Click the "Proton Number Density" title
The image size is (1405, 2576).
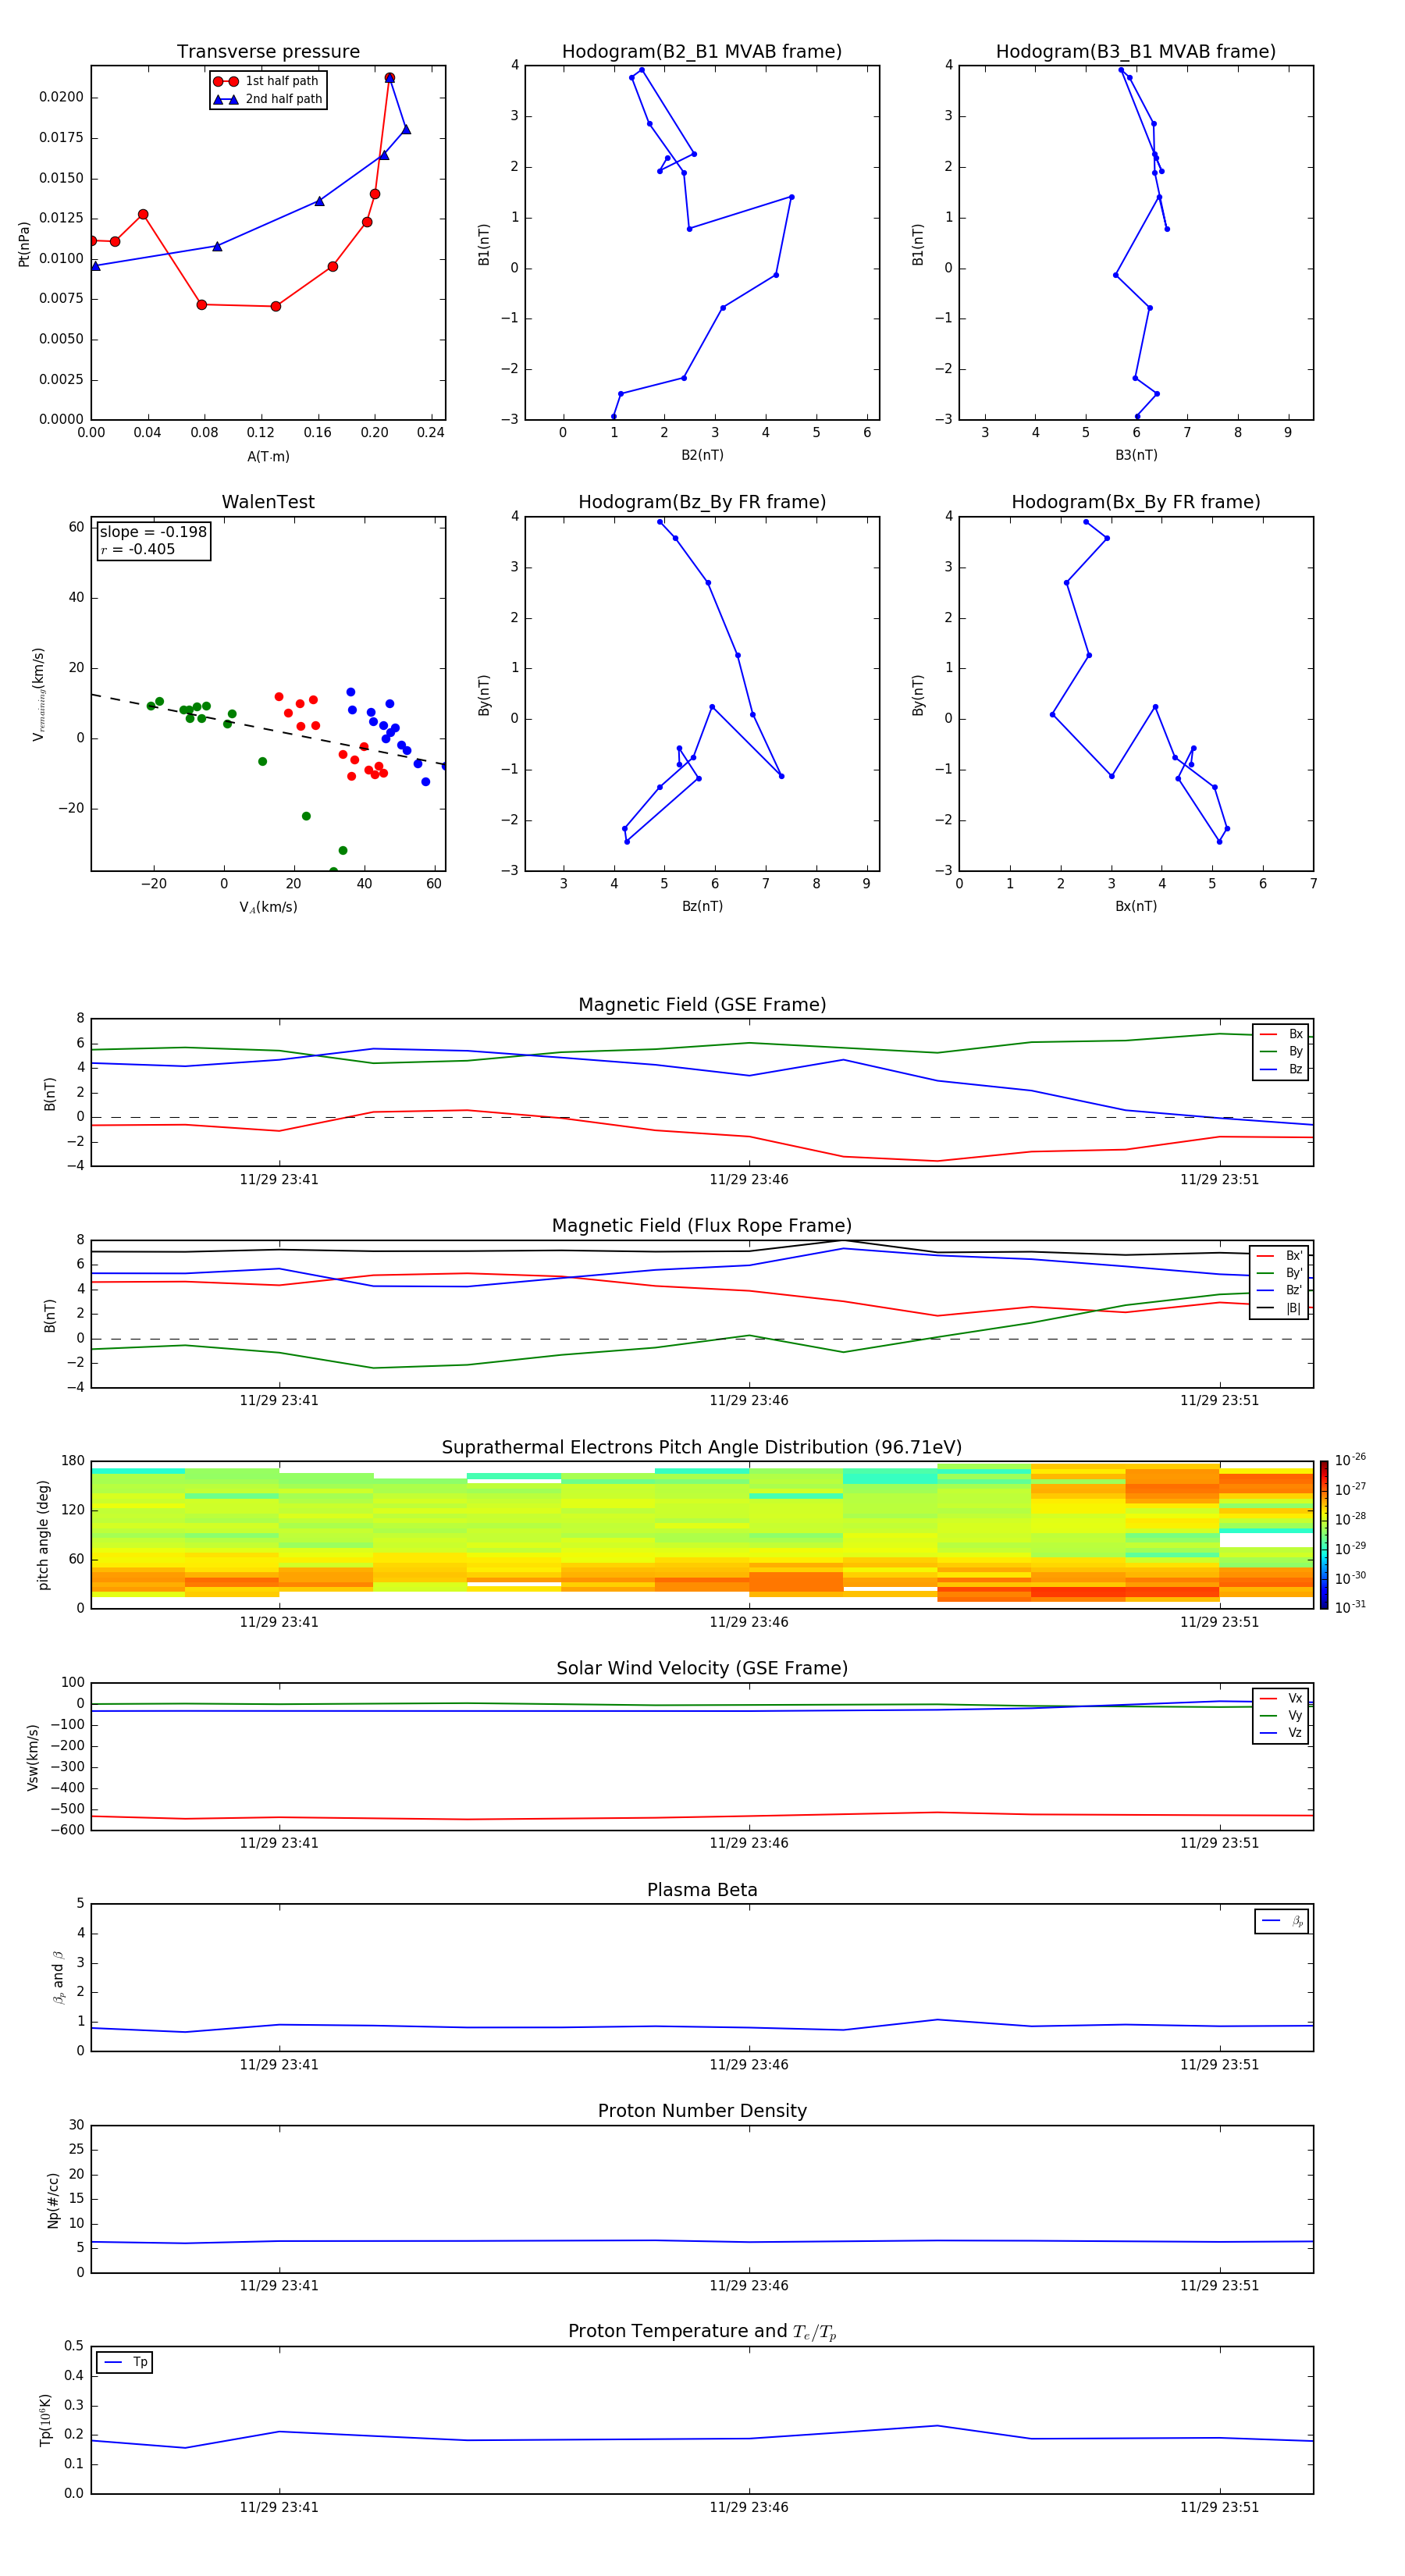(702, 2111)
